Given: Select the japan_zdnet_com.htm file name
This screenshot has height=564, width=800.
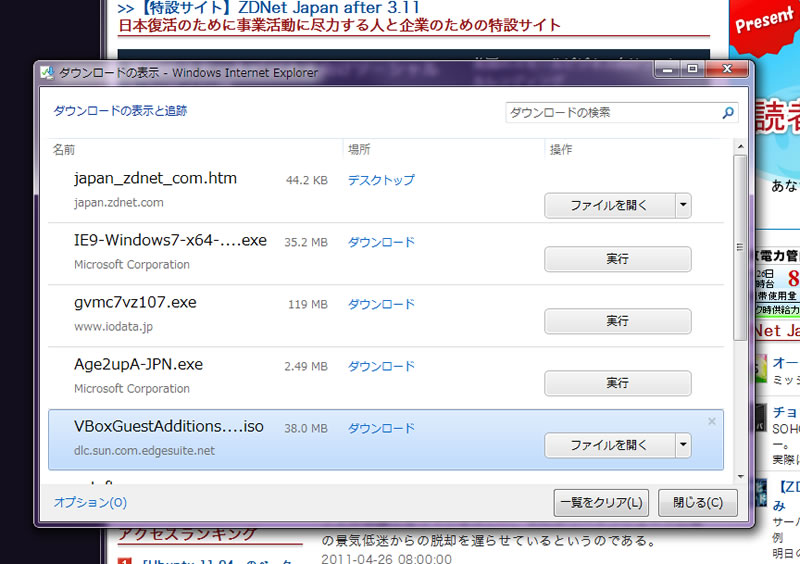Looking at the screenshot, I should tap(155, 178).
